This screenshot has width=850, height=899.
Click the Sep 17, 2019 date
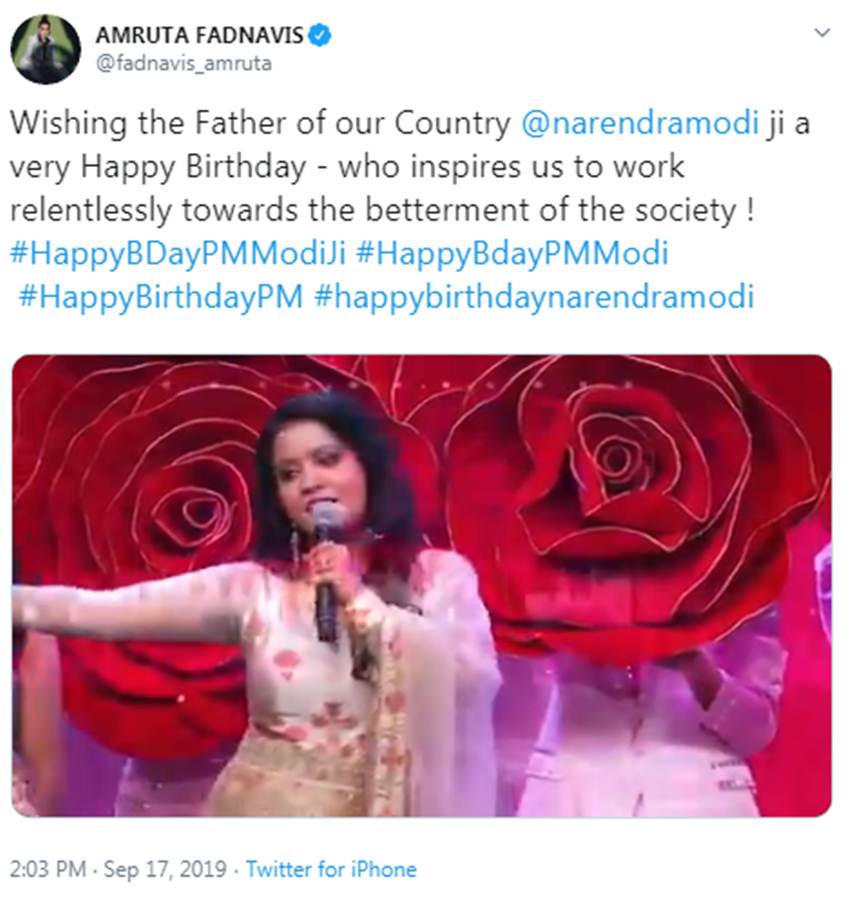(166, 869)
